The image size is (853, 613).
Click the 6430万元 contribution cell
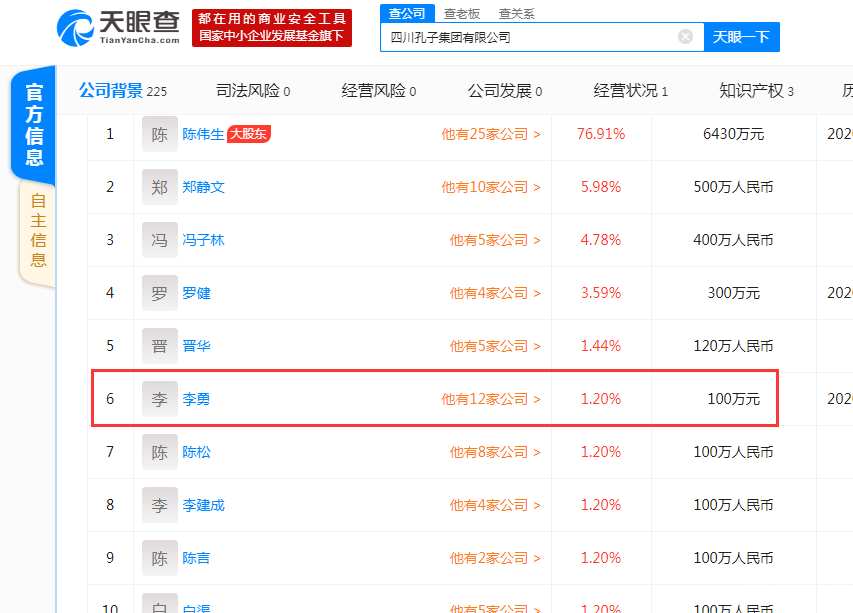point(733,134)
